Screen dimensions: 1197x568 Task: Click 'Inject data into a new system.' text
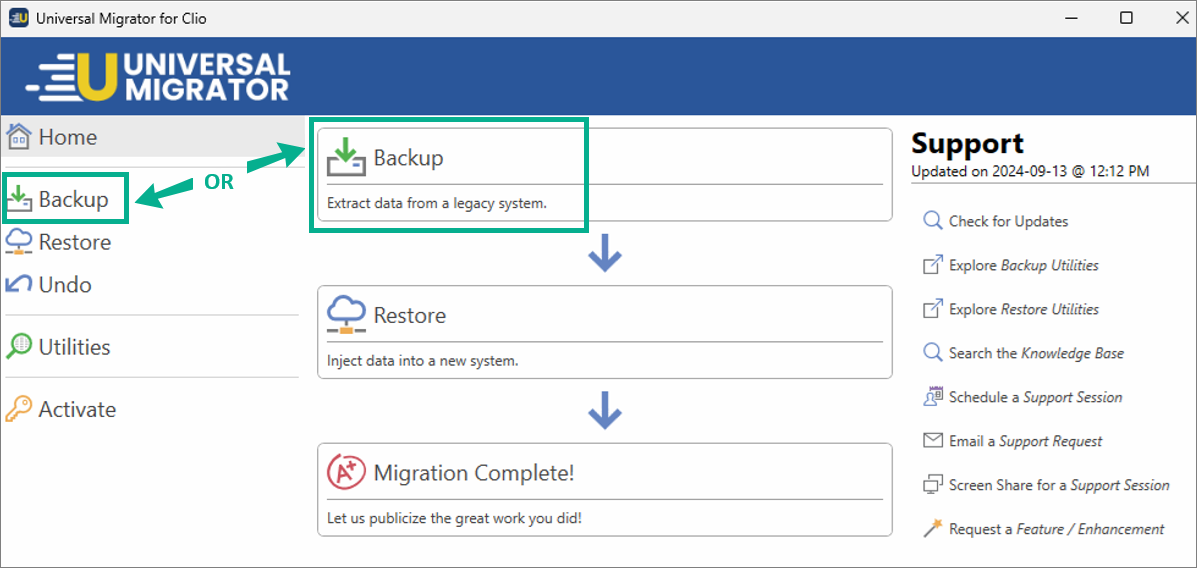click(x=422, y=361)
